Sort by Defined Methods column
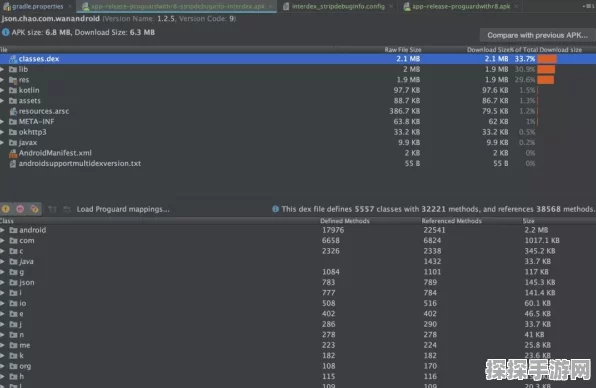This screenshot has width=596, height=388. (x=345, y=221)
